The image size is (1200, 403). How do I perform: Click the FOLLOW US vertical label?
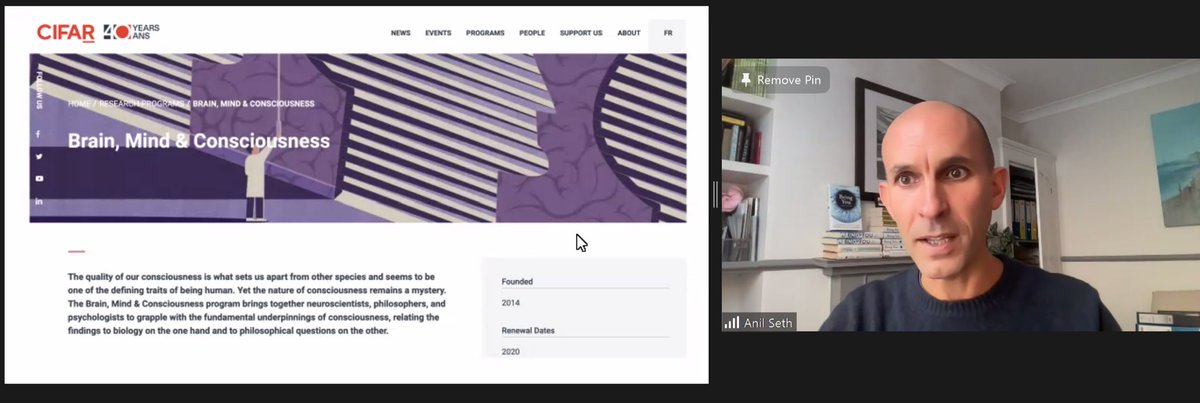pyautogui.click(x=40, y=90)
